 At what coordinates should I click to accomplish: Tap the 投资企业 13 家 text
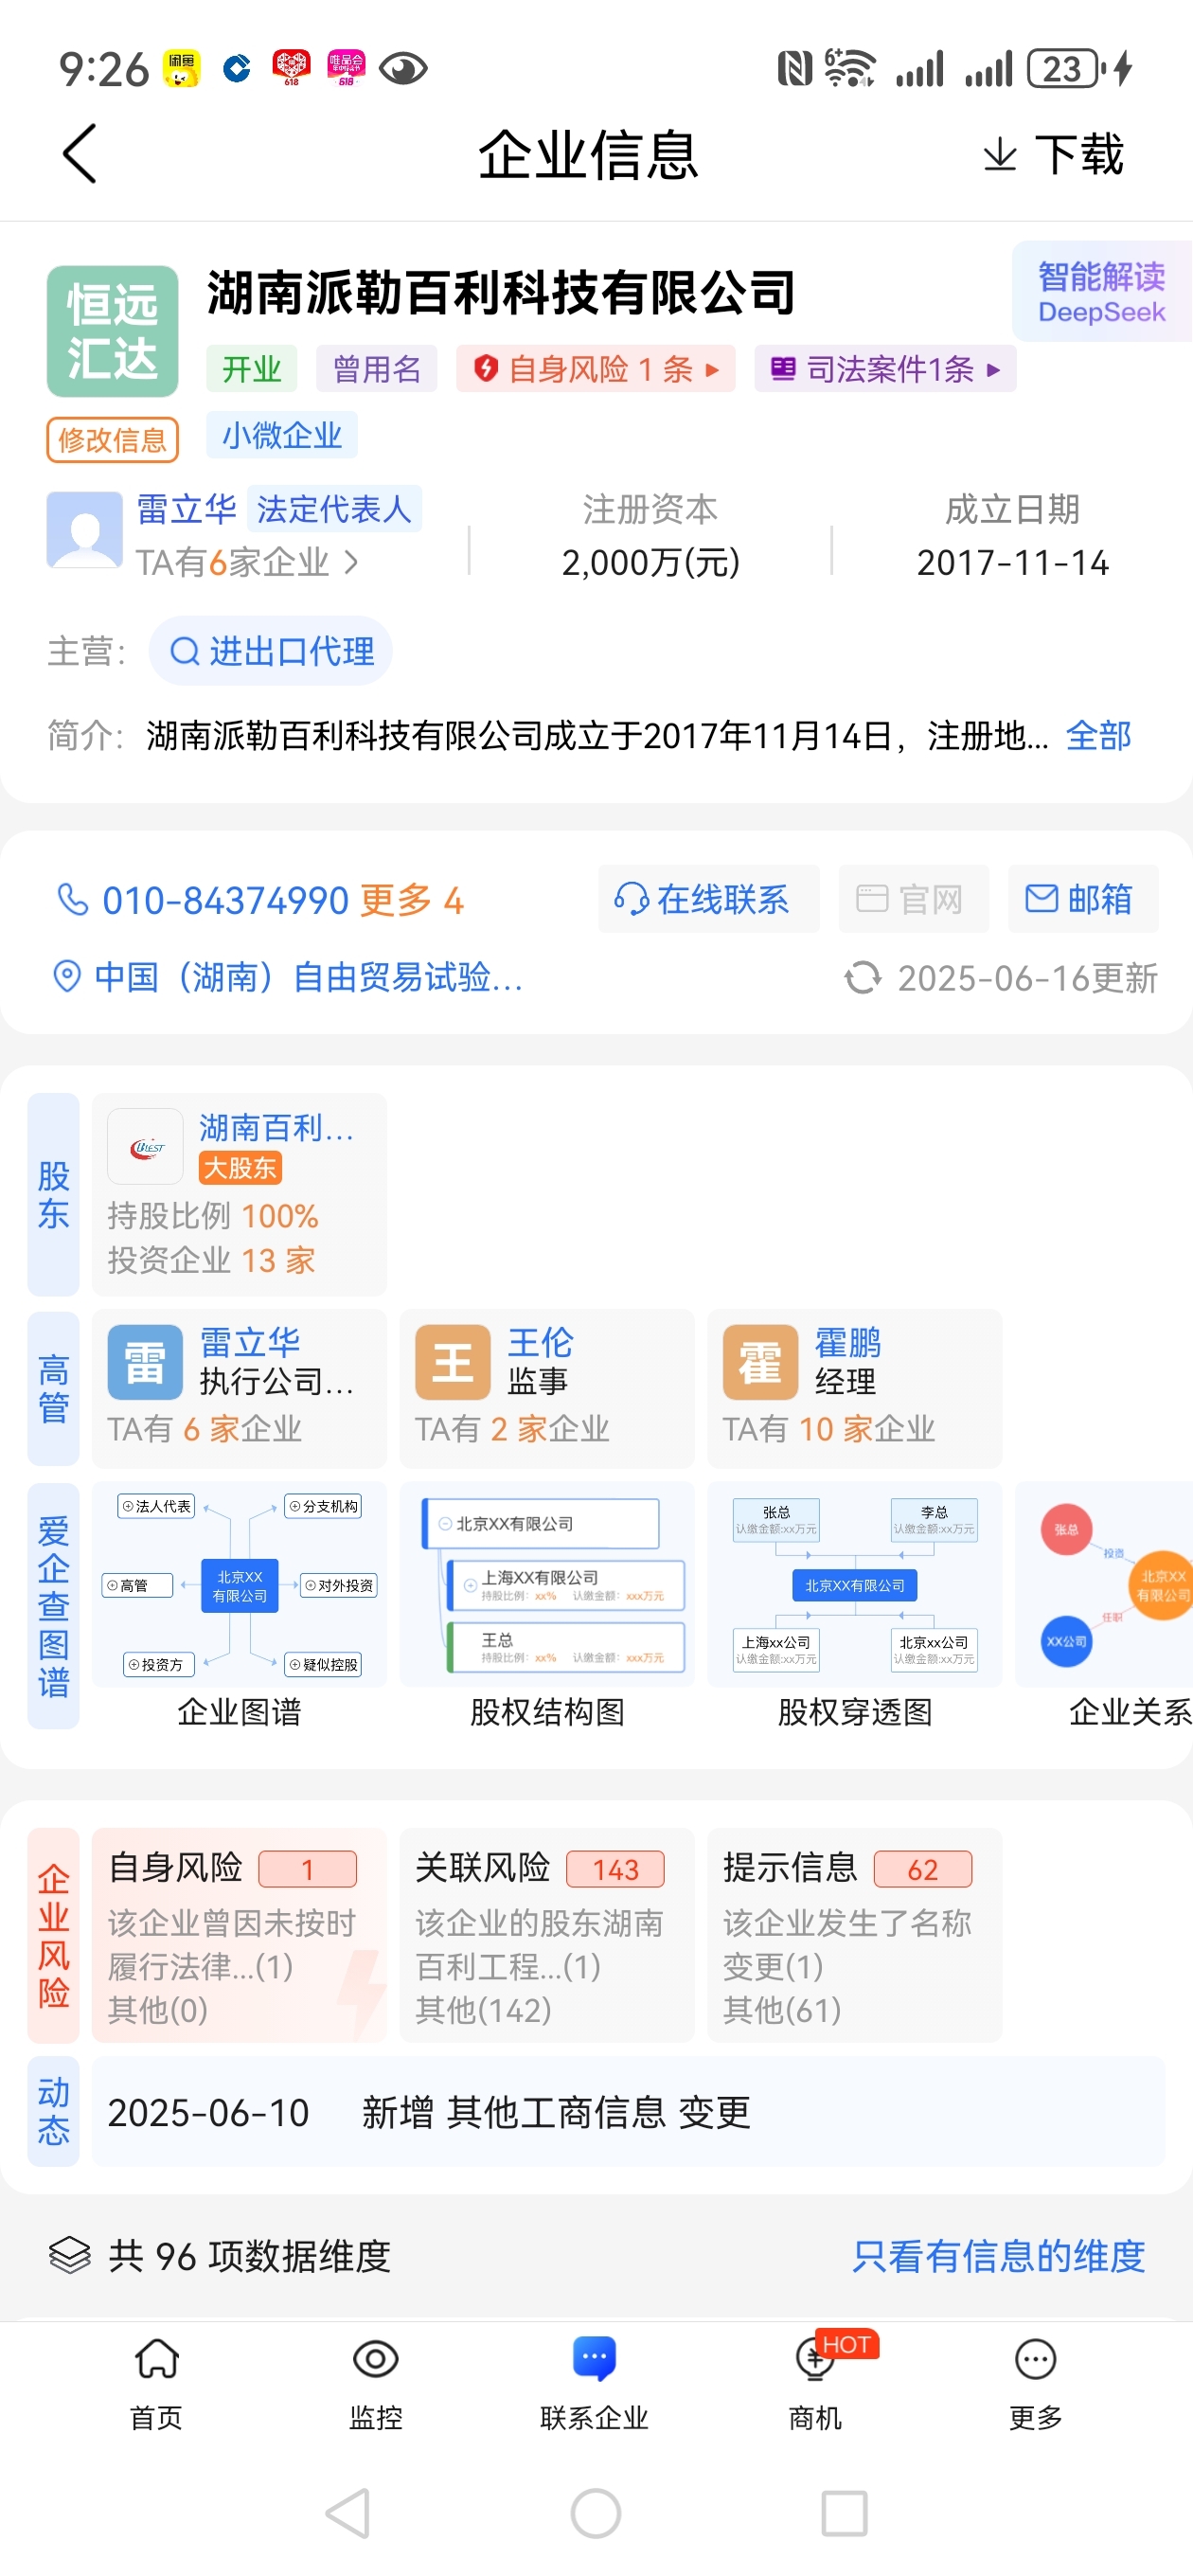[211, 1260]
